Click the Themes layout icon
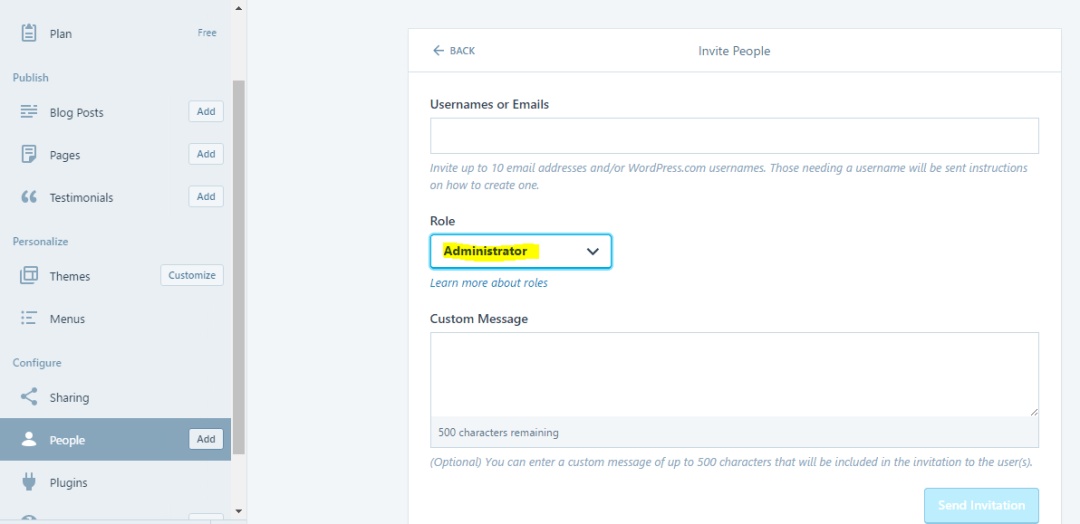The image size is (1080, 524). [29, 276]
